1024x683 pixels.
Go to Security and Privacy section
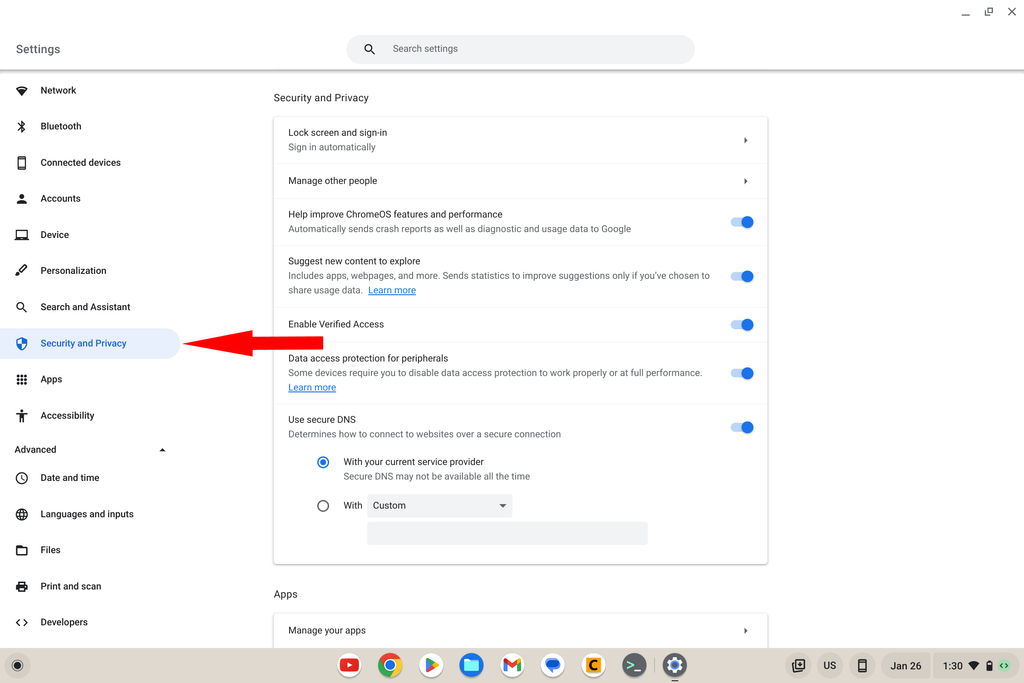(82, 343)
